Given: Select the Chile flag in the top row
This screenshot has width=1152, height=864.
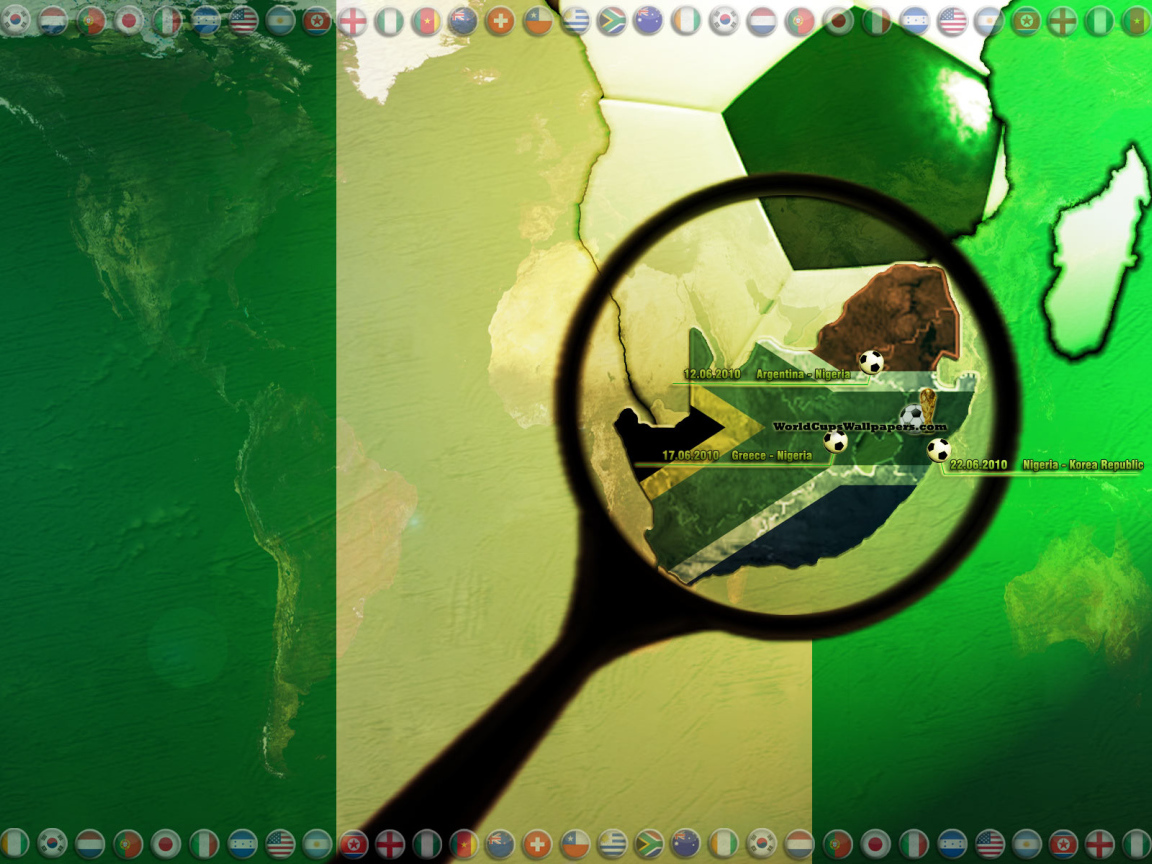Looking at the screenshot, I should (x=538, y=21).
